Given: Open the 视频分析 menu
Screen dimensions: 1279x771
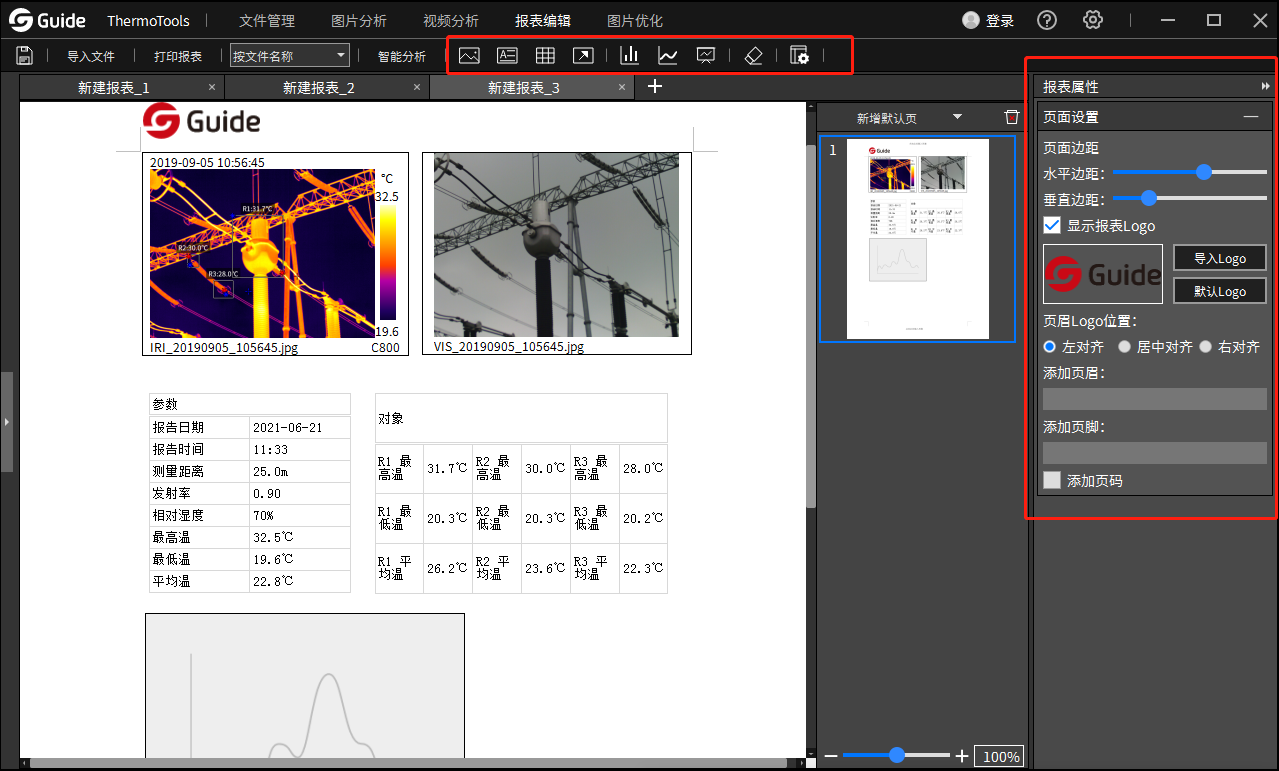Looking at the screenshot, I should point(451,21).
